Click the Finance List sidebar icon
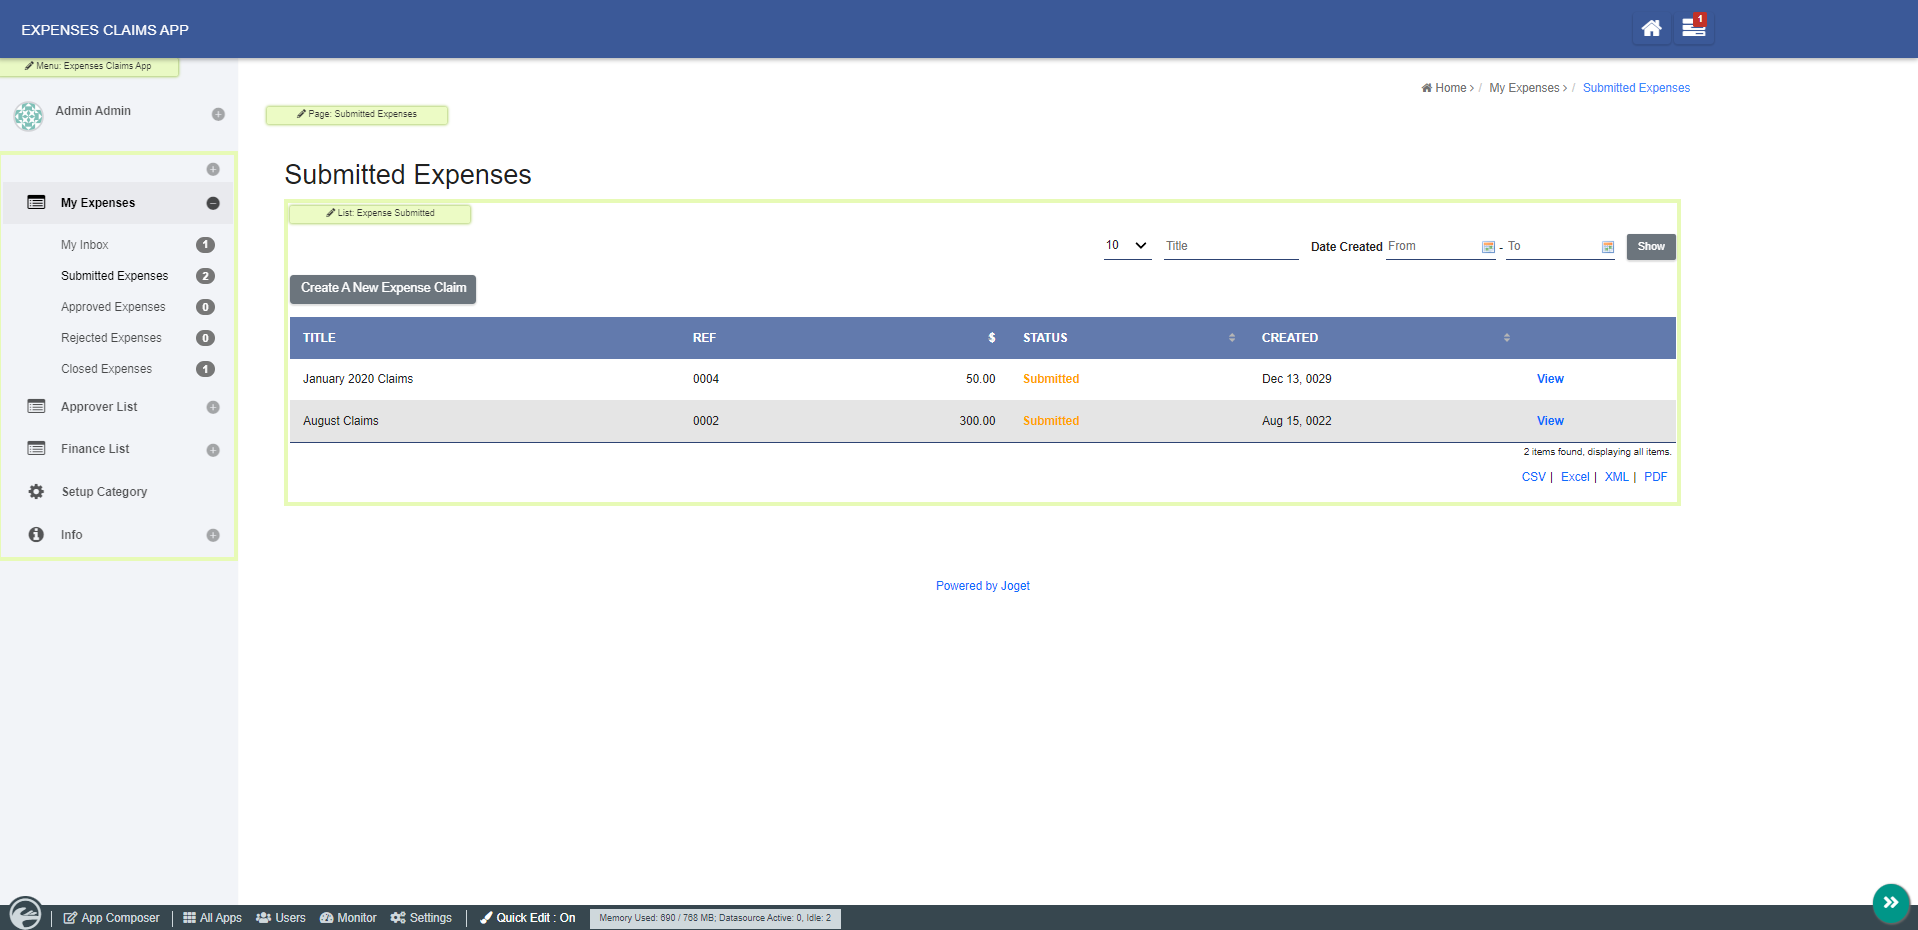Viewport: 1918px width, 930px height. (x=36, y=448)
